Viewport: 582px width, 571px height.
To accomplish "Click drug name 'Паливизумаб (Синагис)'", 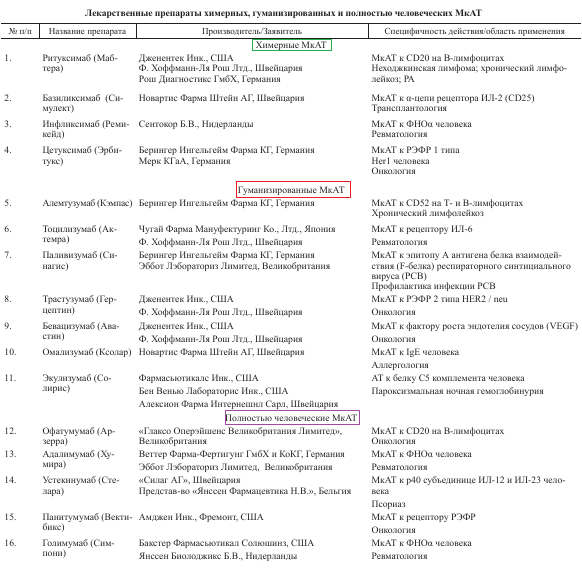I will 79,260.
